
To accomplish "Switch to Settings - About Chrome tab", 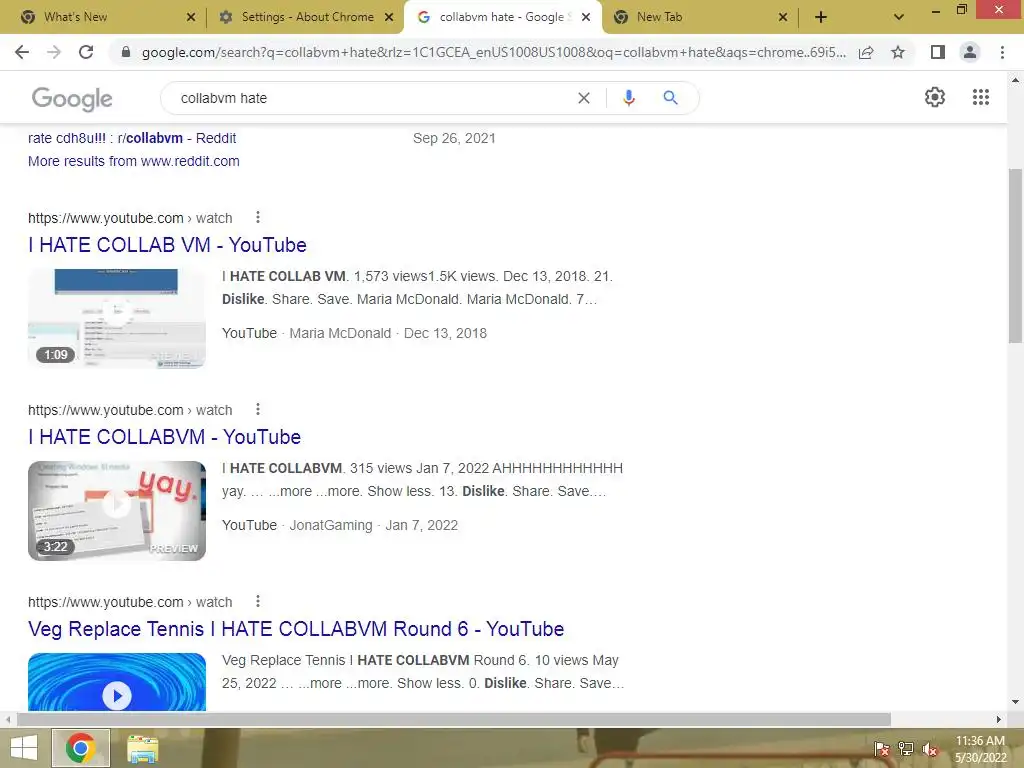I will 302,17.
